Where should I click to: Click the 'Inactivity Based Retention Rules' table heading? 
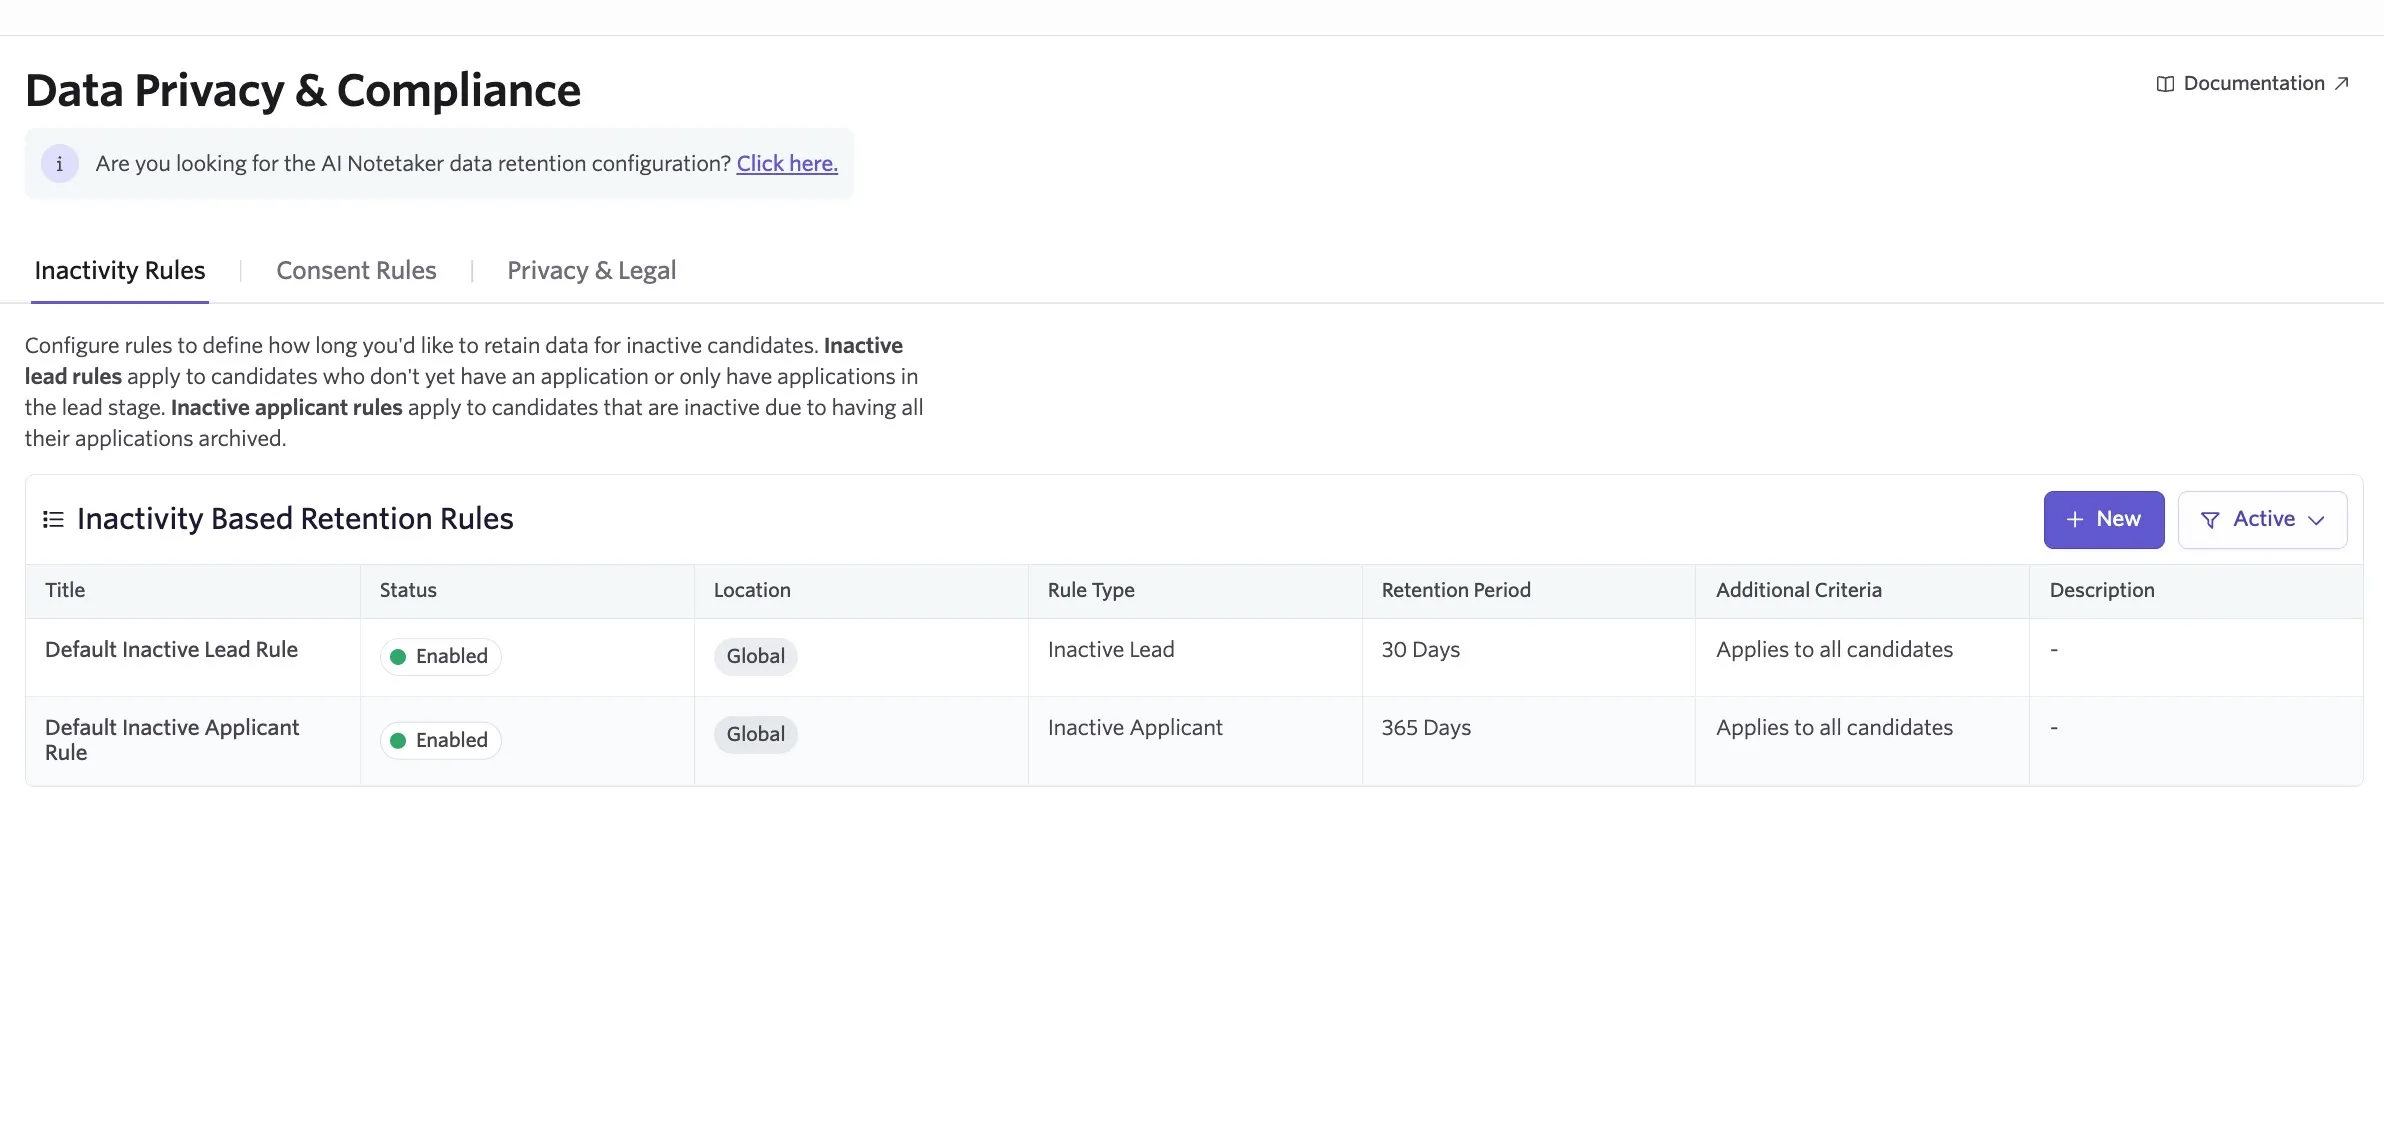click(295, 519)
